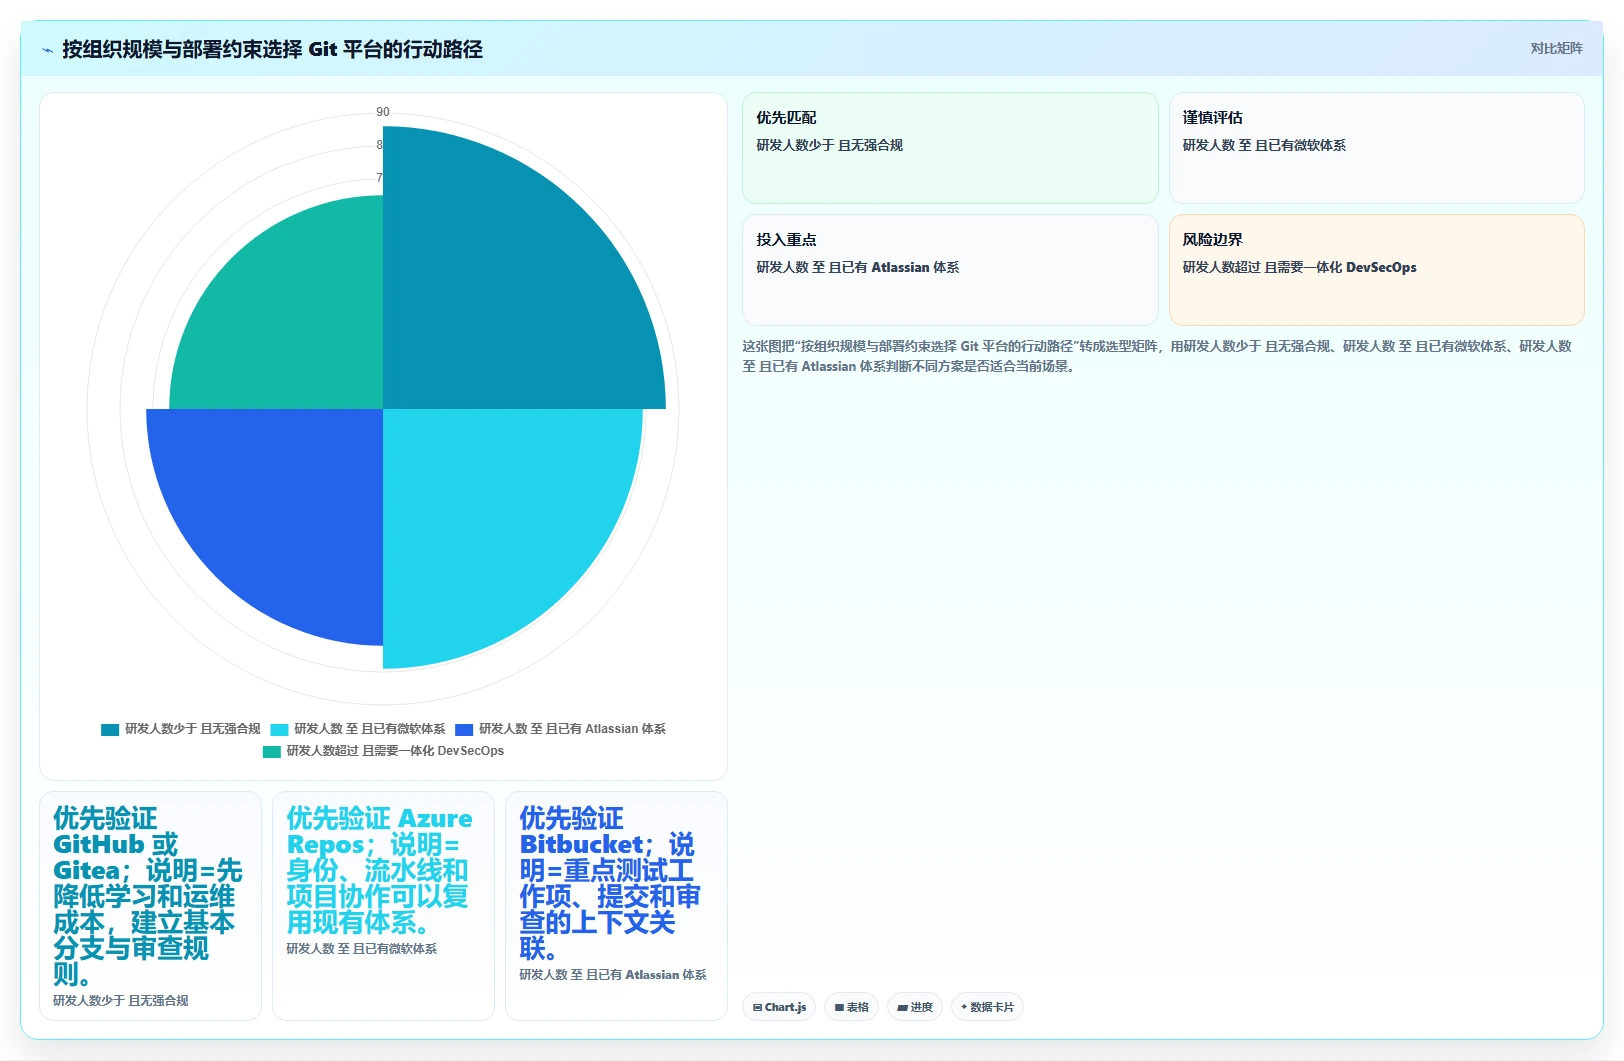
Task: Click the 对比矩阵 label in the header
Action: click(1556, 48)
